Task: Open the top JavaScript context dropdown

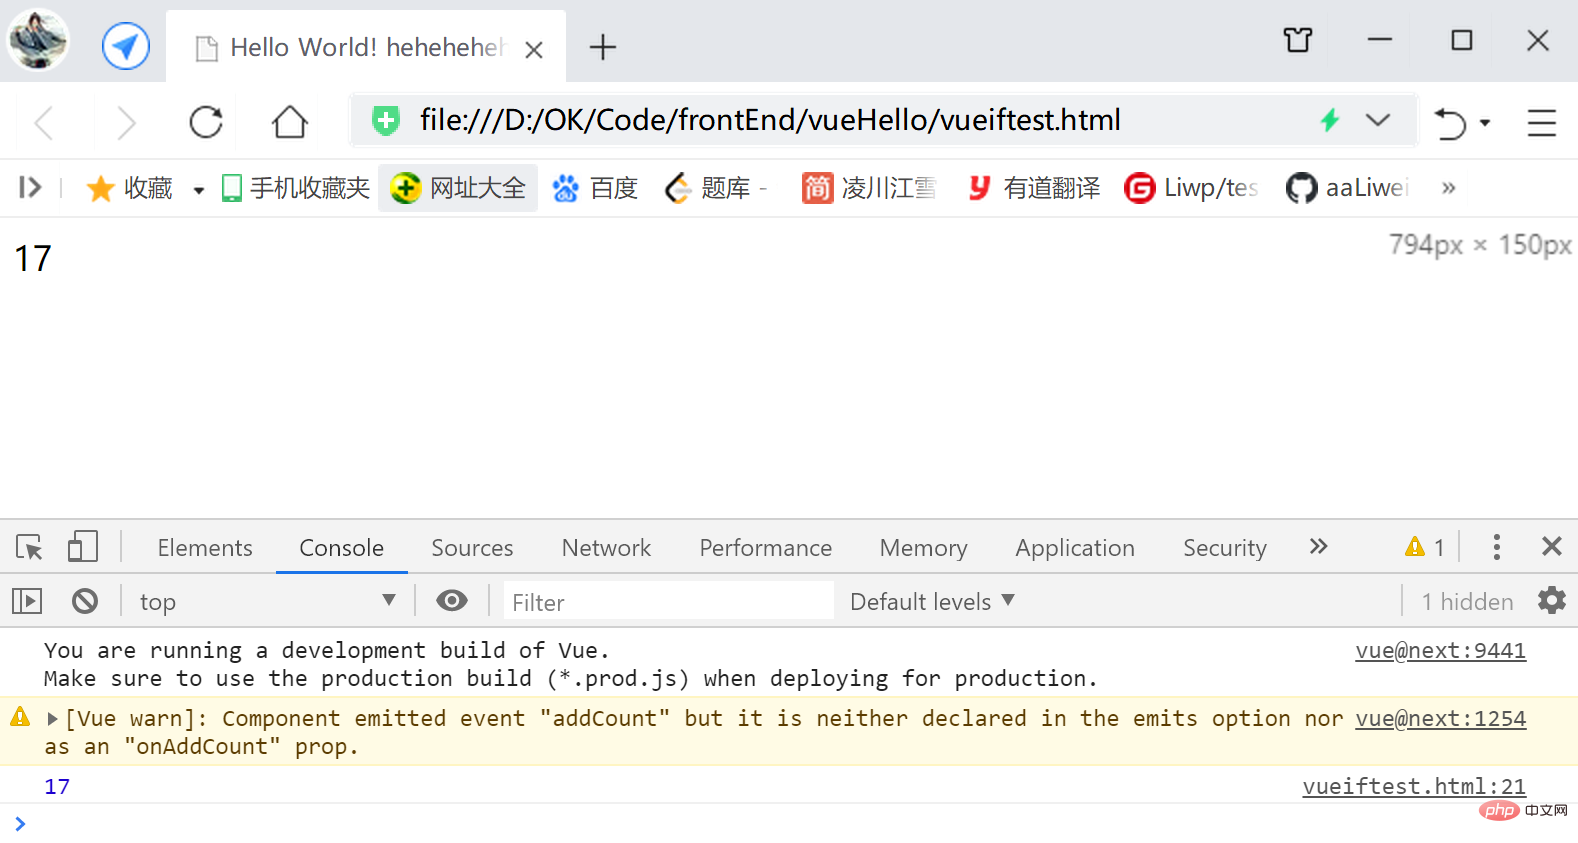Action: [x=268, y=601]
